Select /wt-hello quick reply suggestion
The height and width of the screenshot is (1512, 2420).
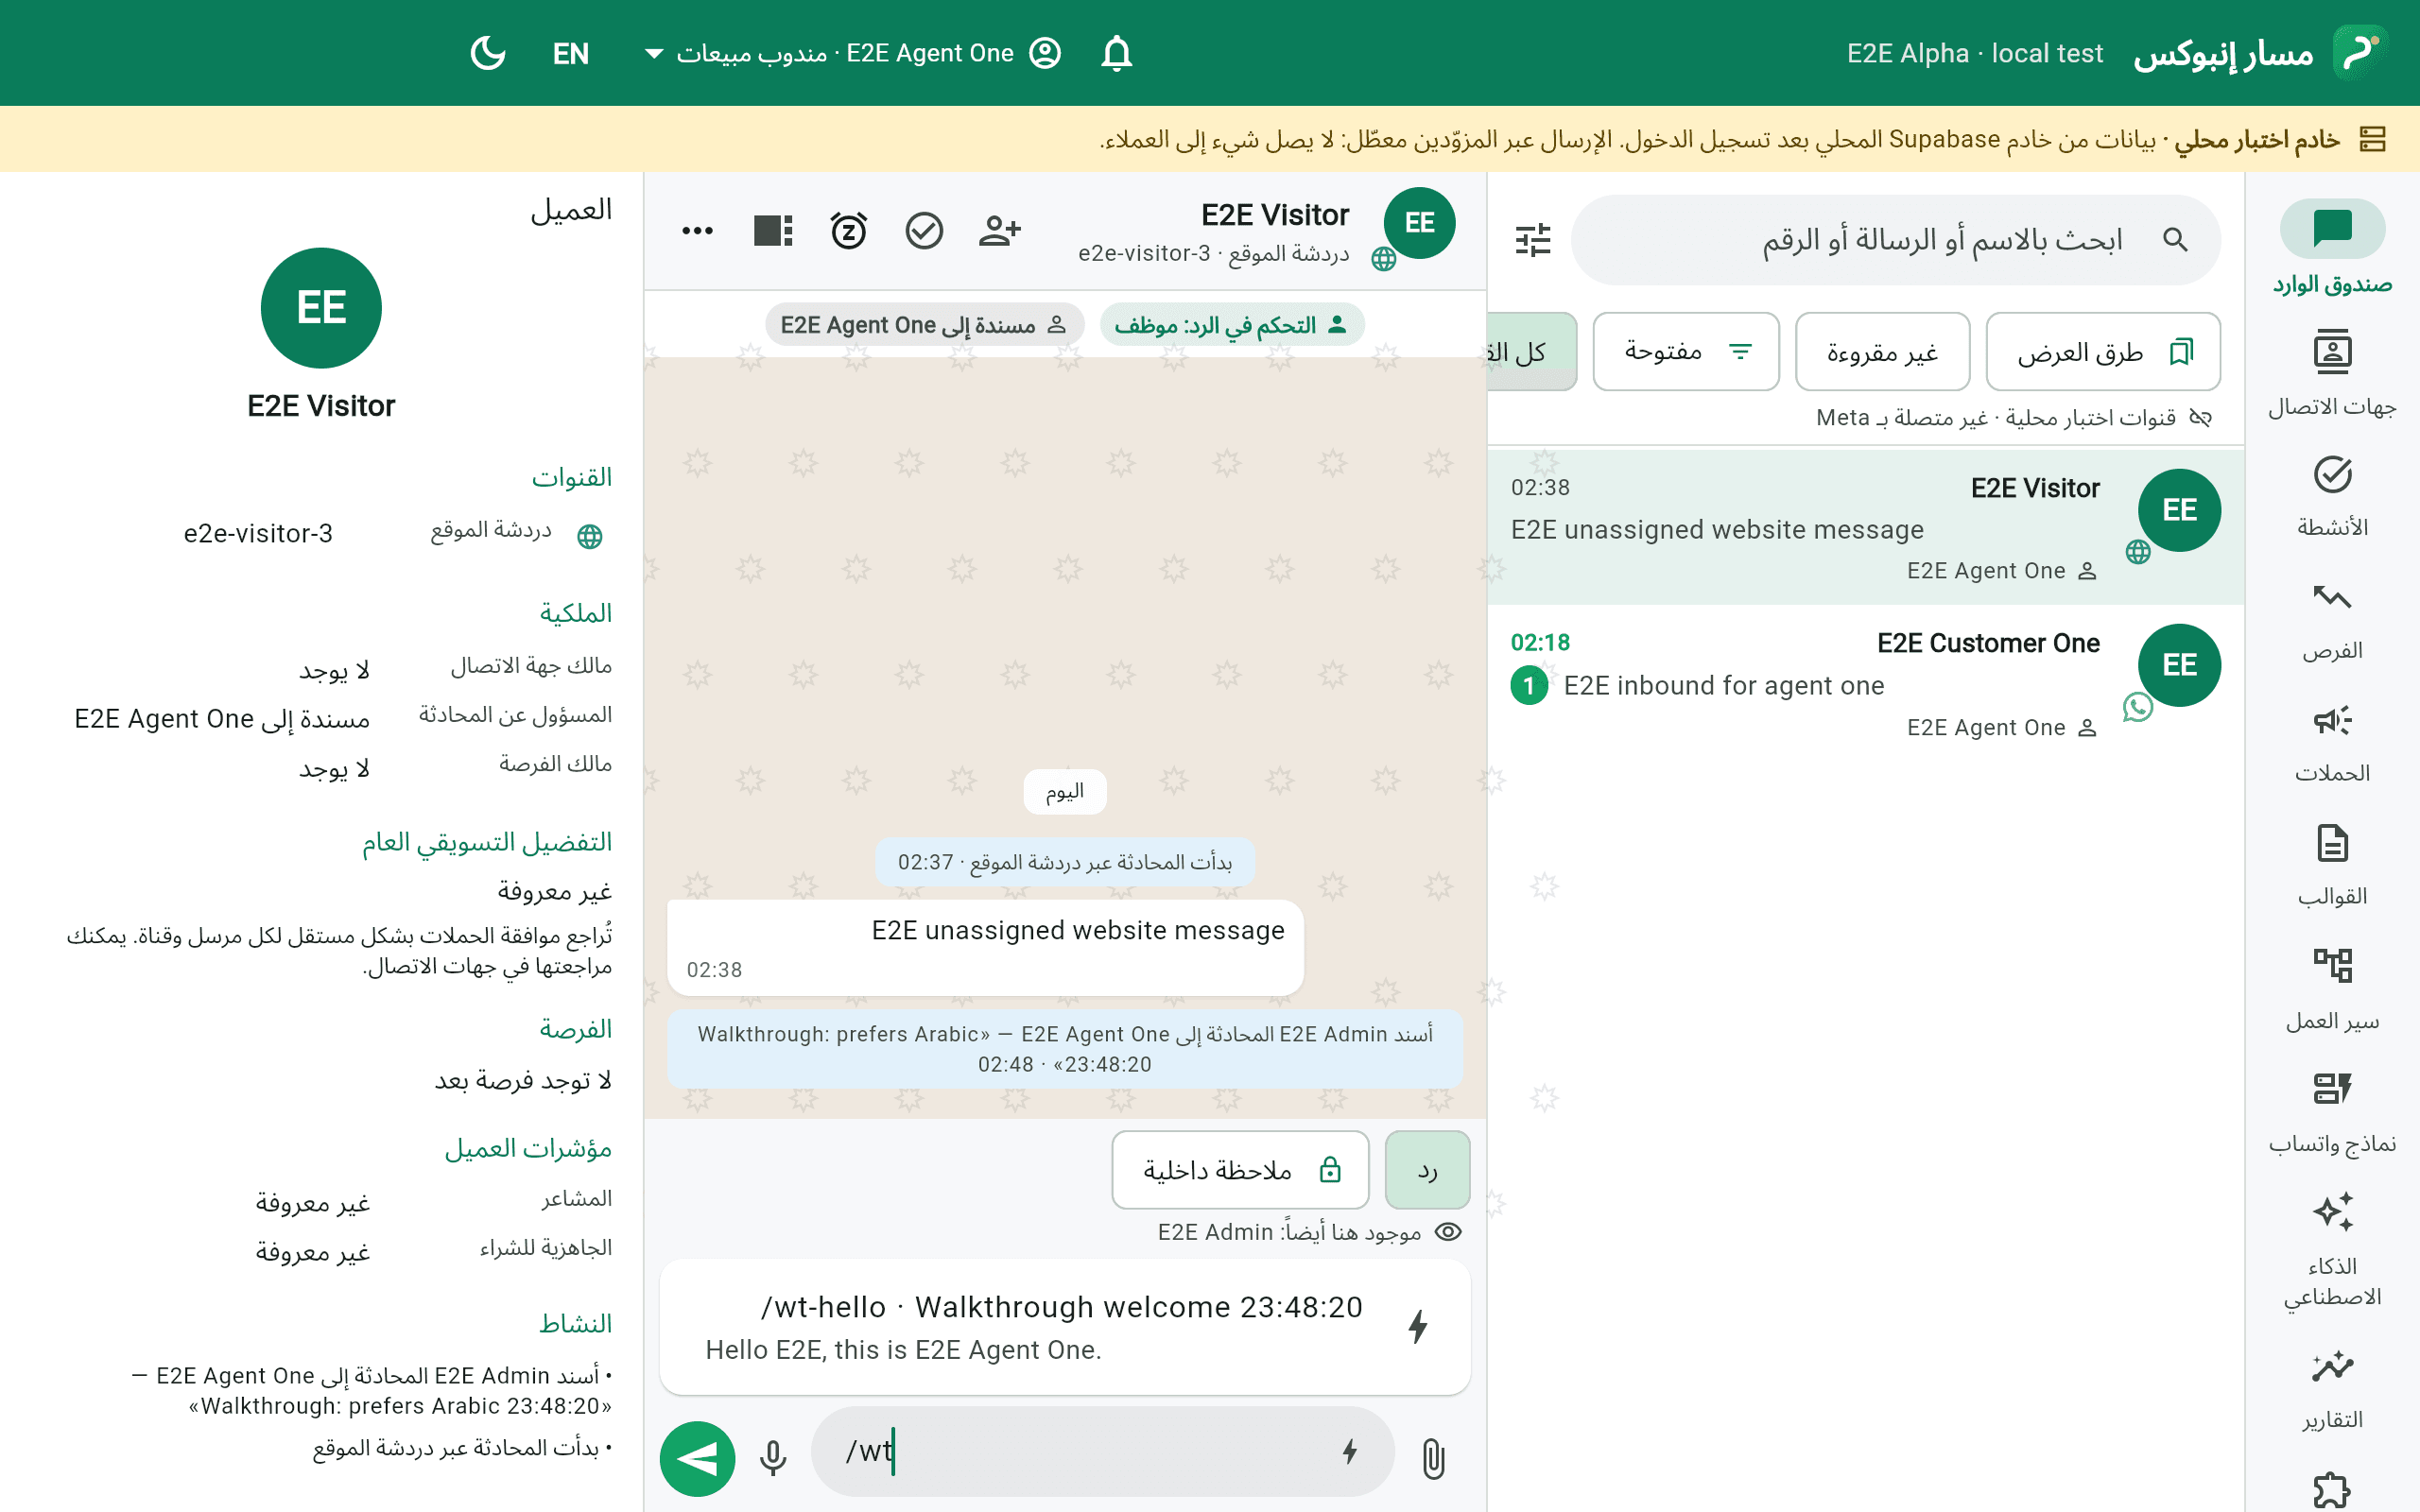1065,1327
